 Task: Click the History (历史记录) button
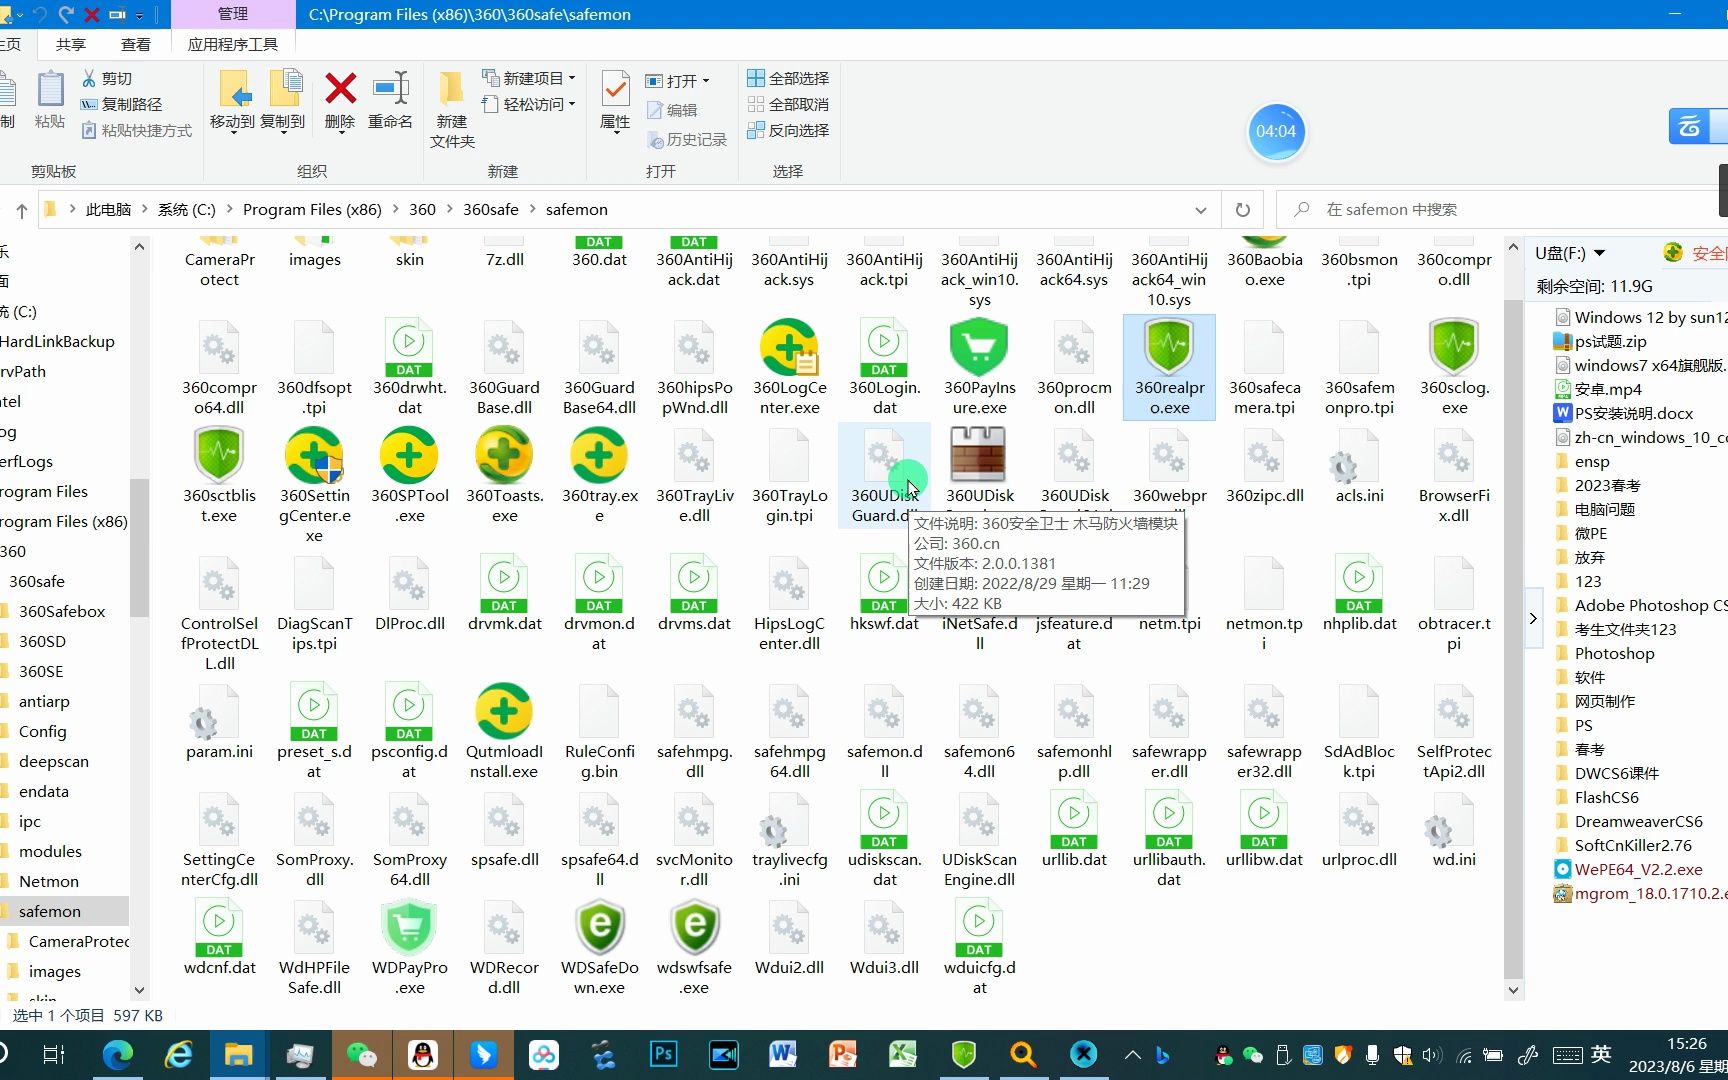687,139
